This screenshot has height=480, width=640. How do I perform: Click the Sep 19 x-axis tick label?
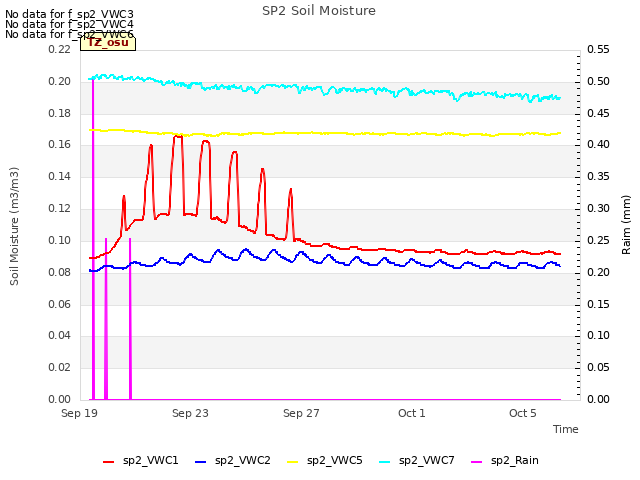click(x=79, y=413)
